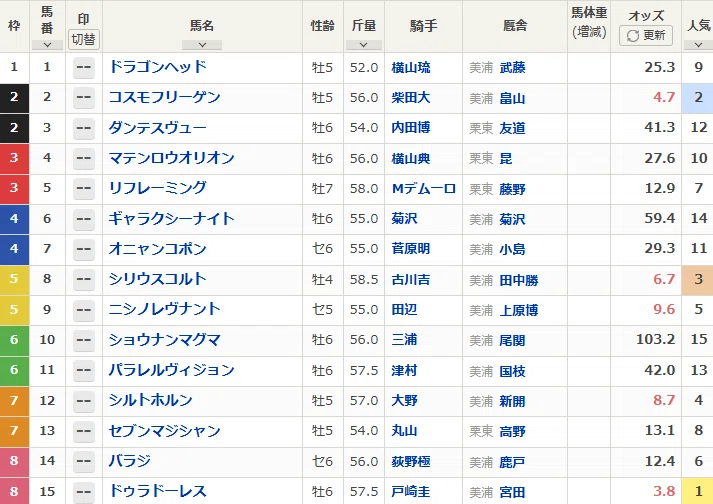Open mark selector for シリウスコルト
Screen dimensions: 713x504
point(84,279)
